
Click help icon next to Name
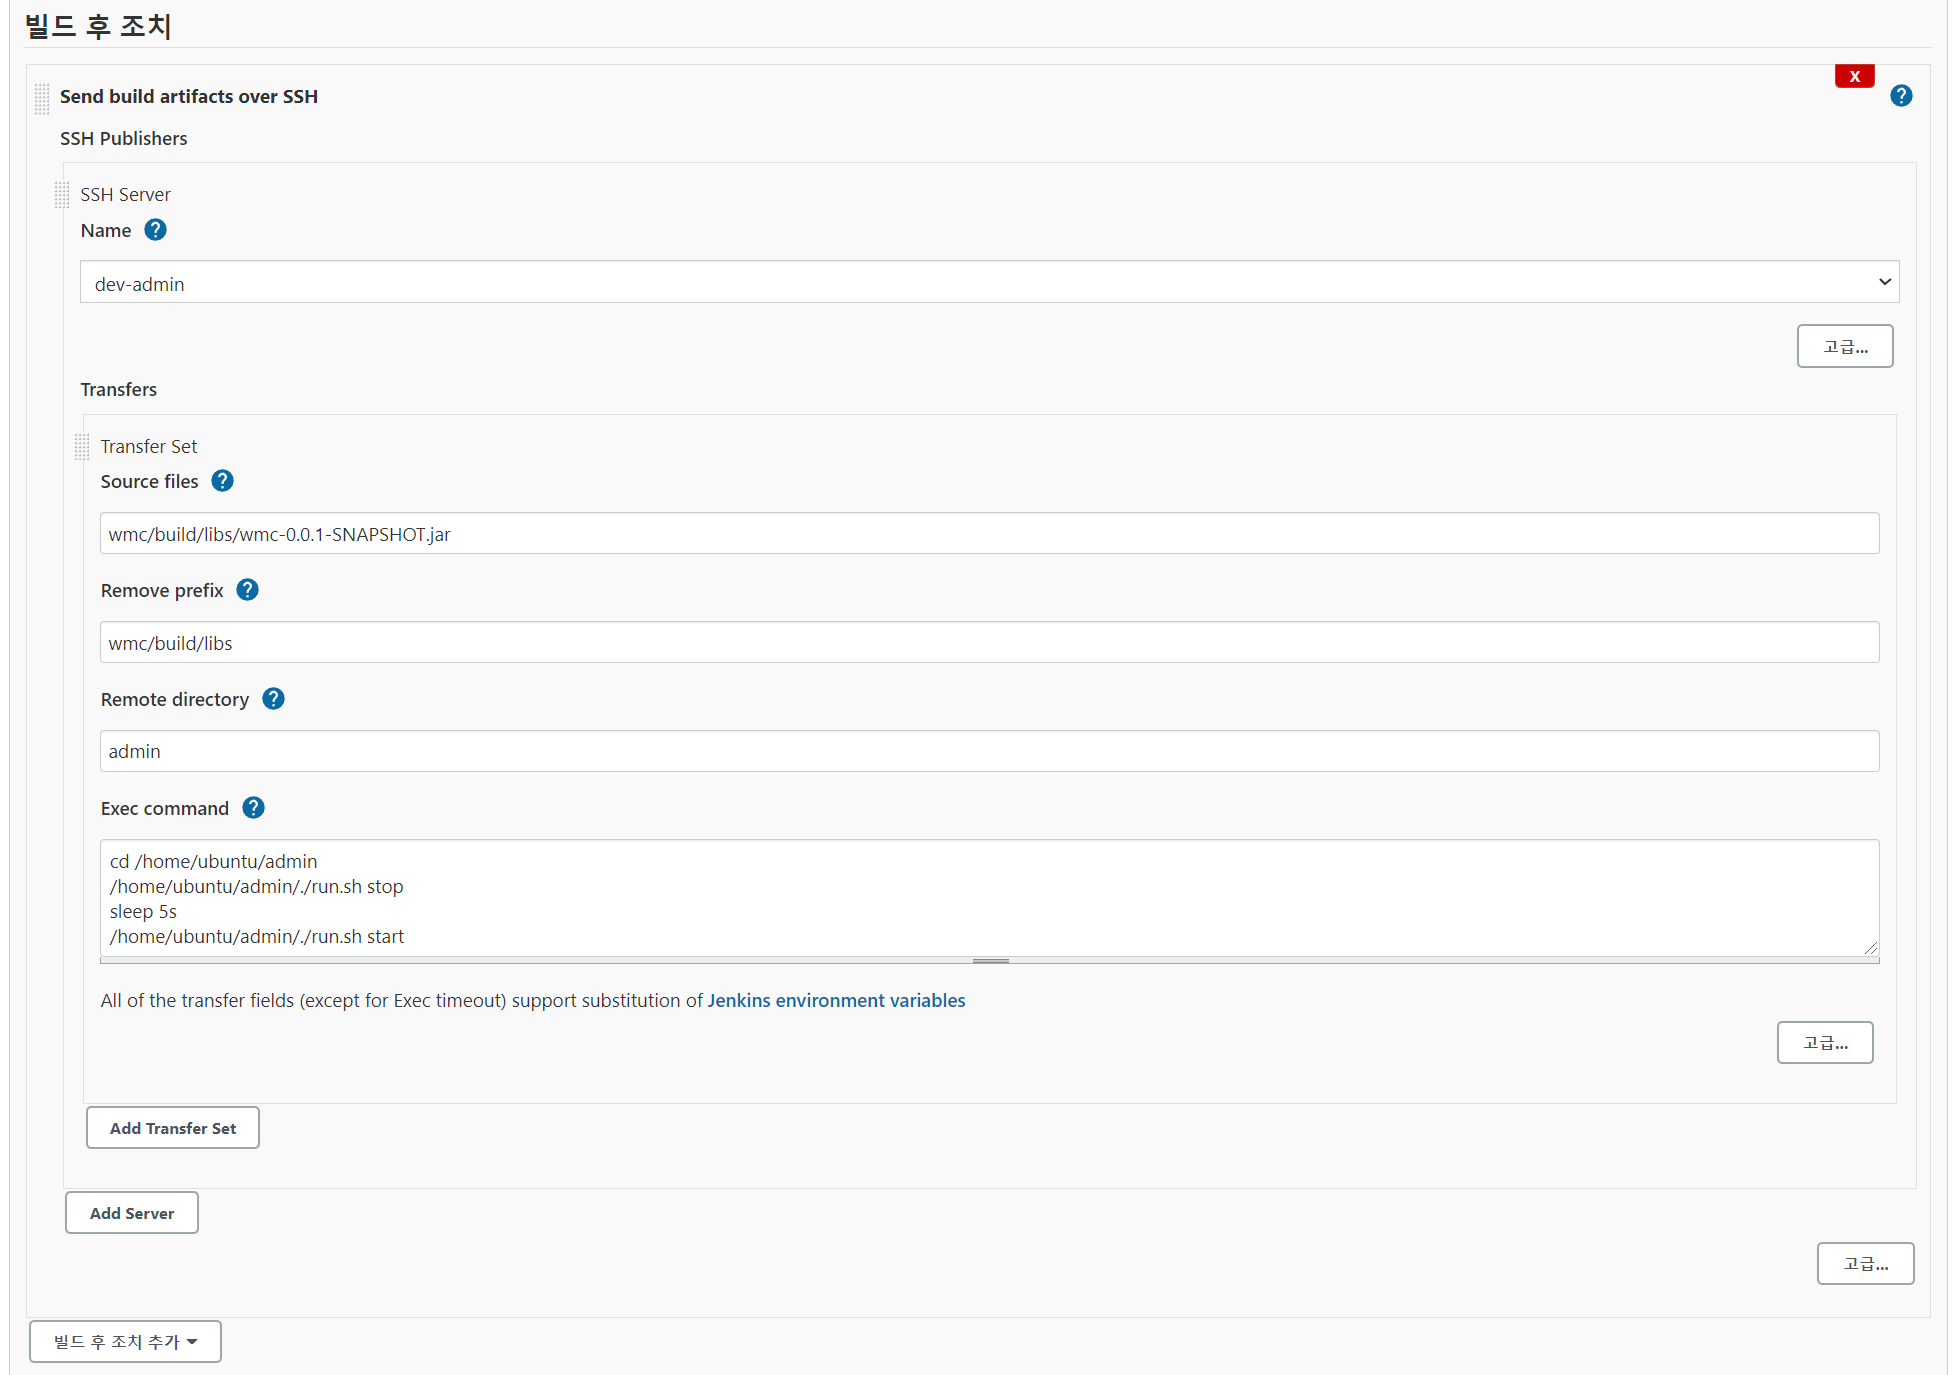[x=155, y=230]
